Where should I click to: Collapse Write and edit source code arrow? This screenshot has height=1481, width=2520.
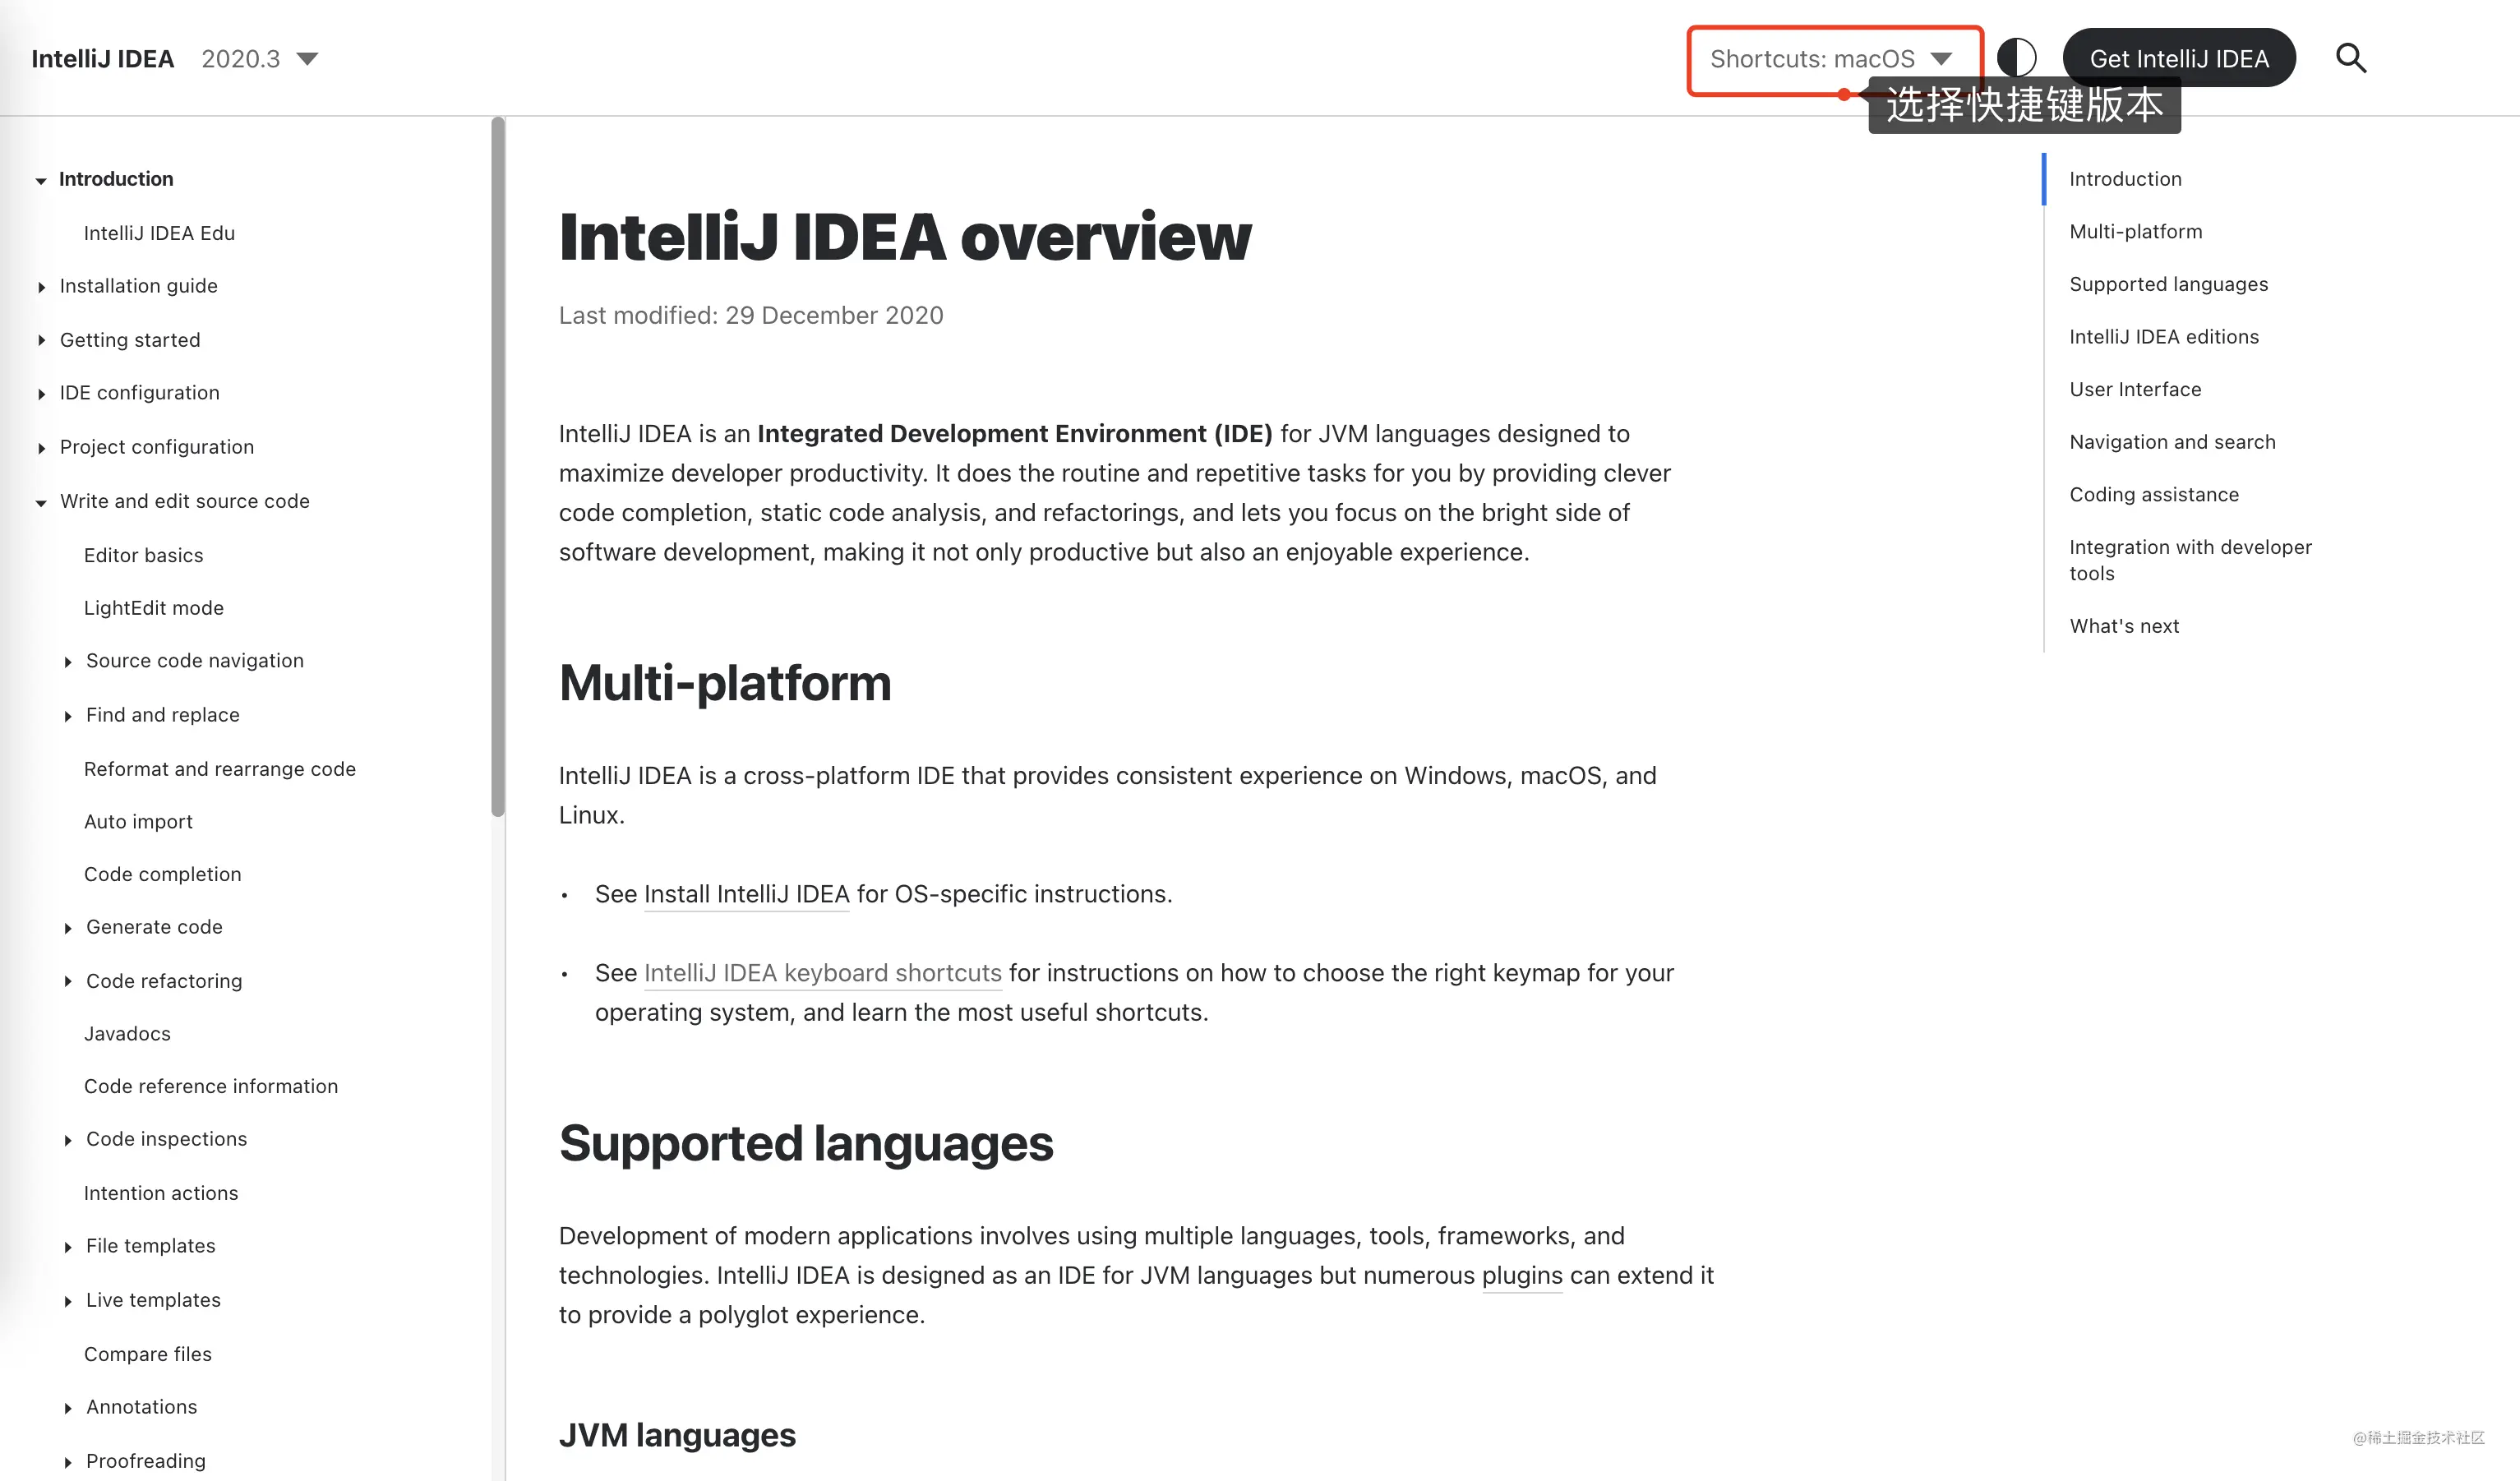point(41,502)
